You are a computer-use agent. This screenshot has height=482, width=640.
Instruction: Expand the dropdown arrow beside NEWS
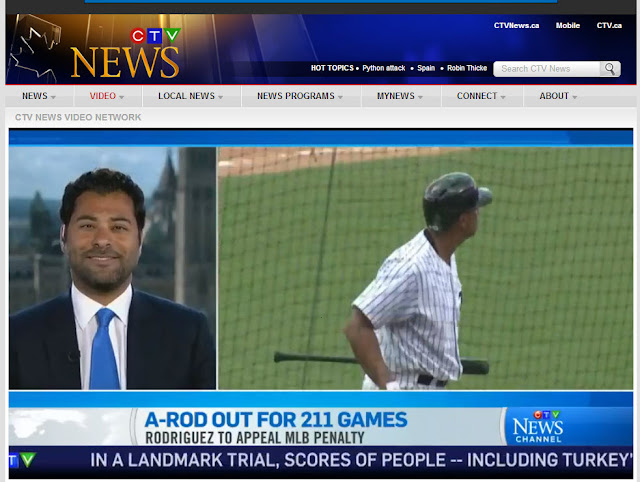pos(53,97)
